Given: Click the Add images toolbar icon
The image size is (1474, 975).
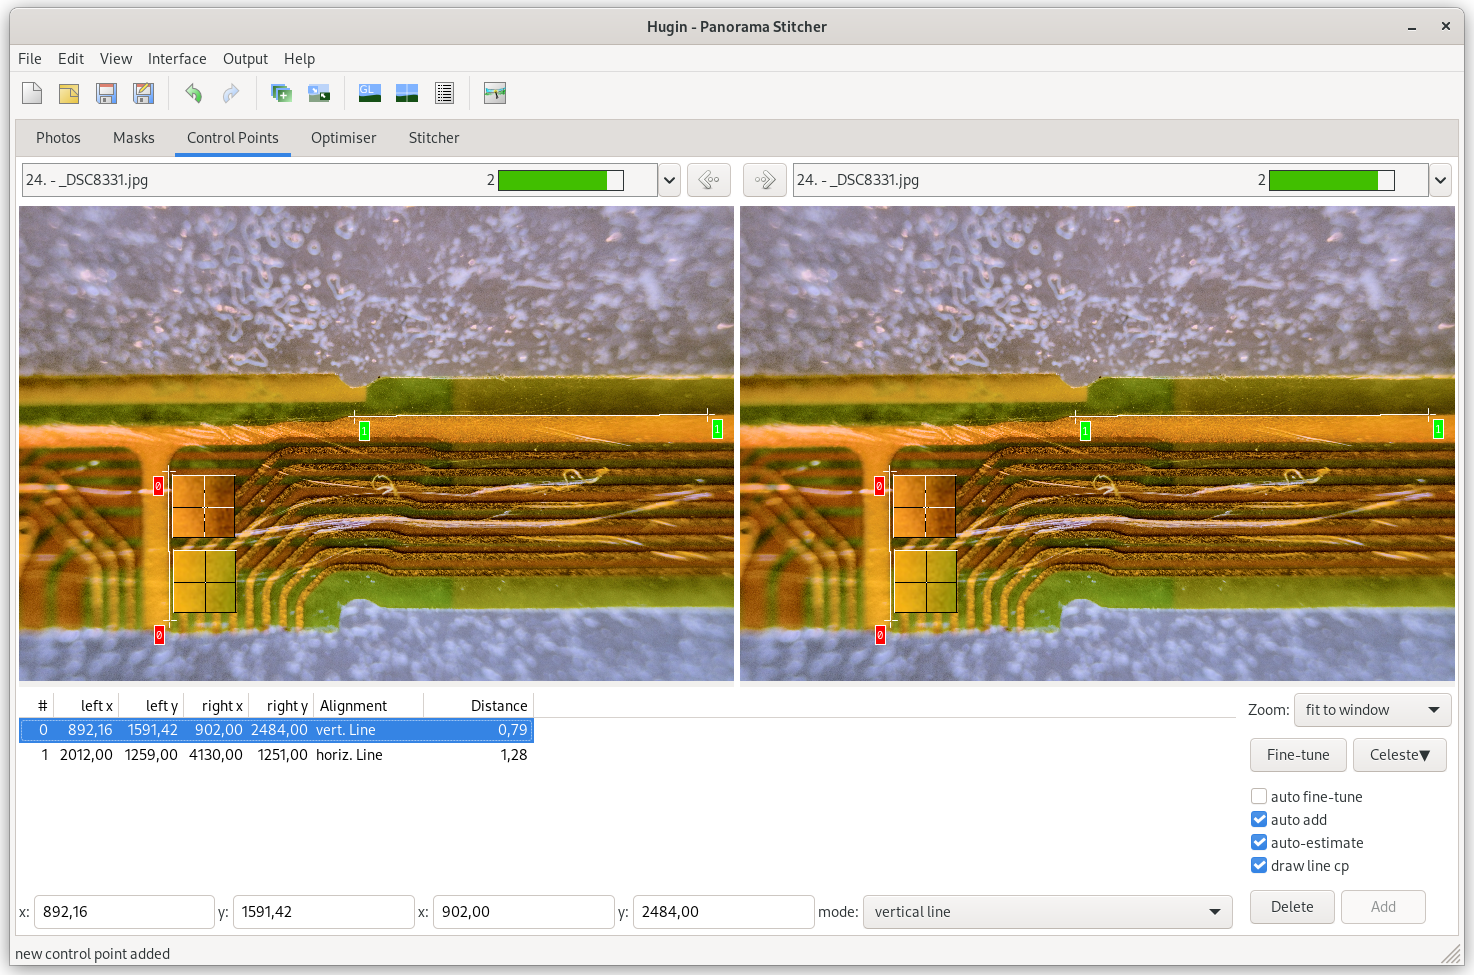Looking at the screenshot, I should pos(282,93).
